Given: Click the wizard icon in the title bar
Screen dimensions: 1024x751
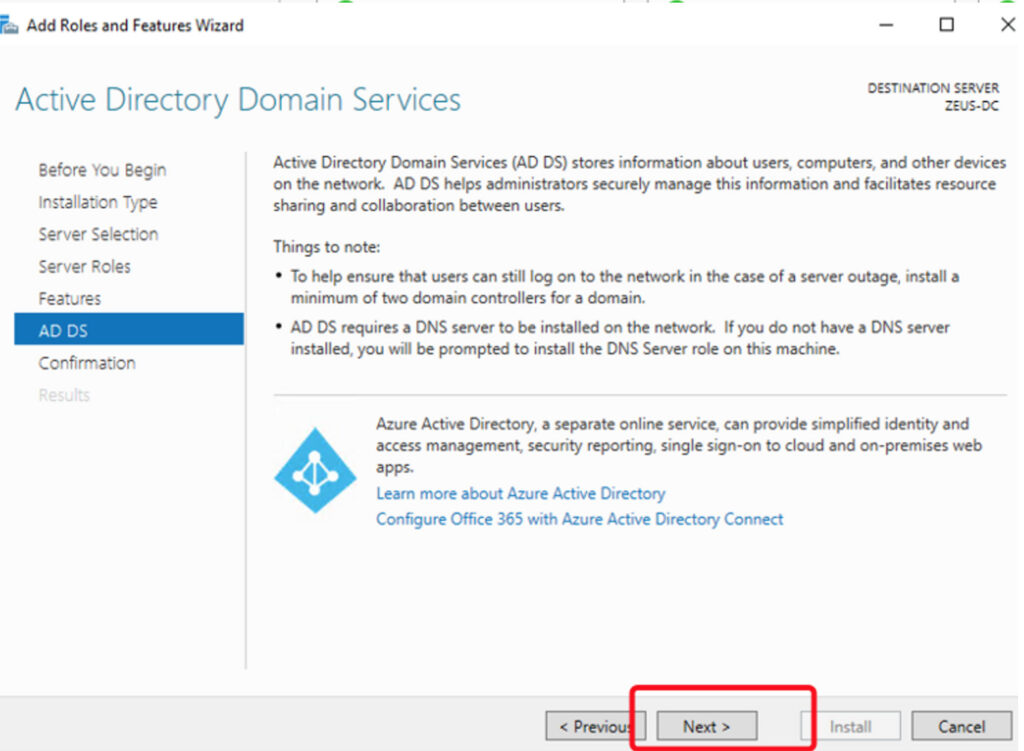Looking at the screenshot, I should [x=11, y=25].
